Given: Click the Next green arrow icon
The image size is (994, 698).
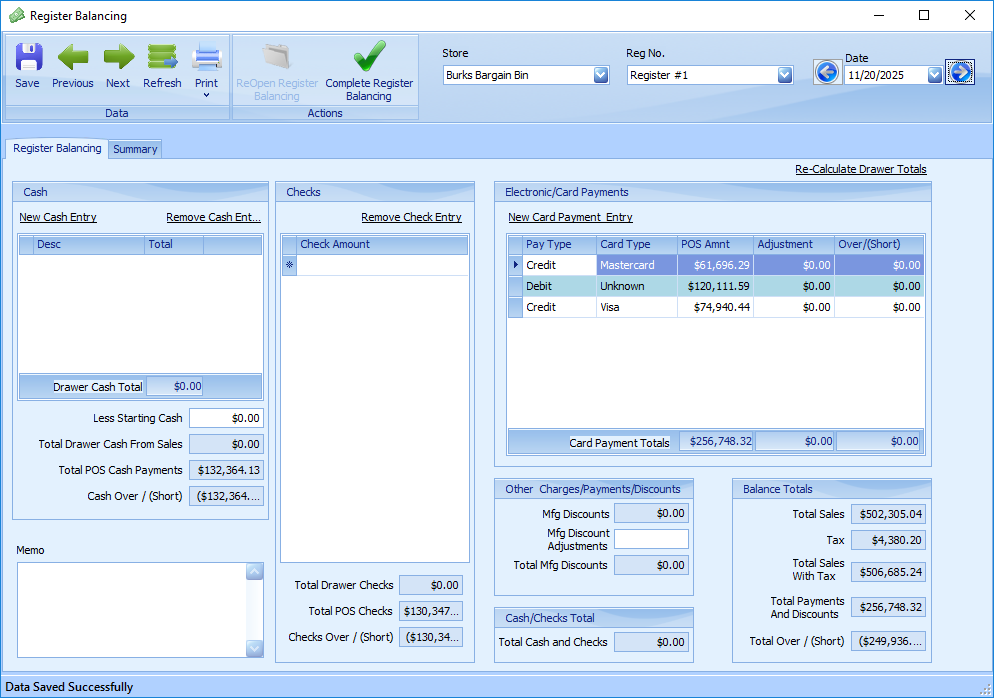Looking at the screenshot, I should point(118,58).
